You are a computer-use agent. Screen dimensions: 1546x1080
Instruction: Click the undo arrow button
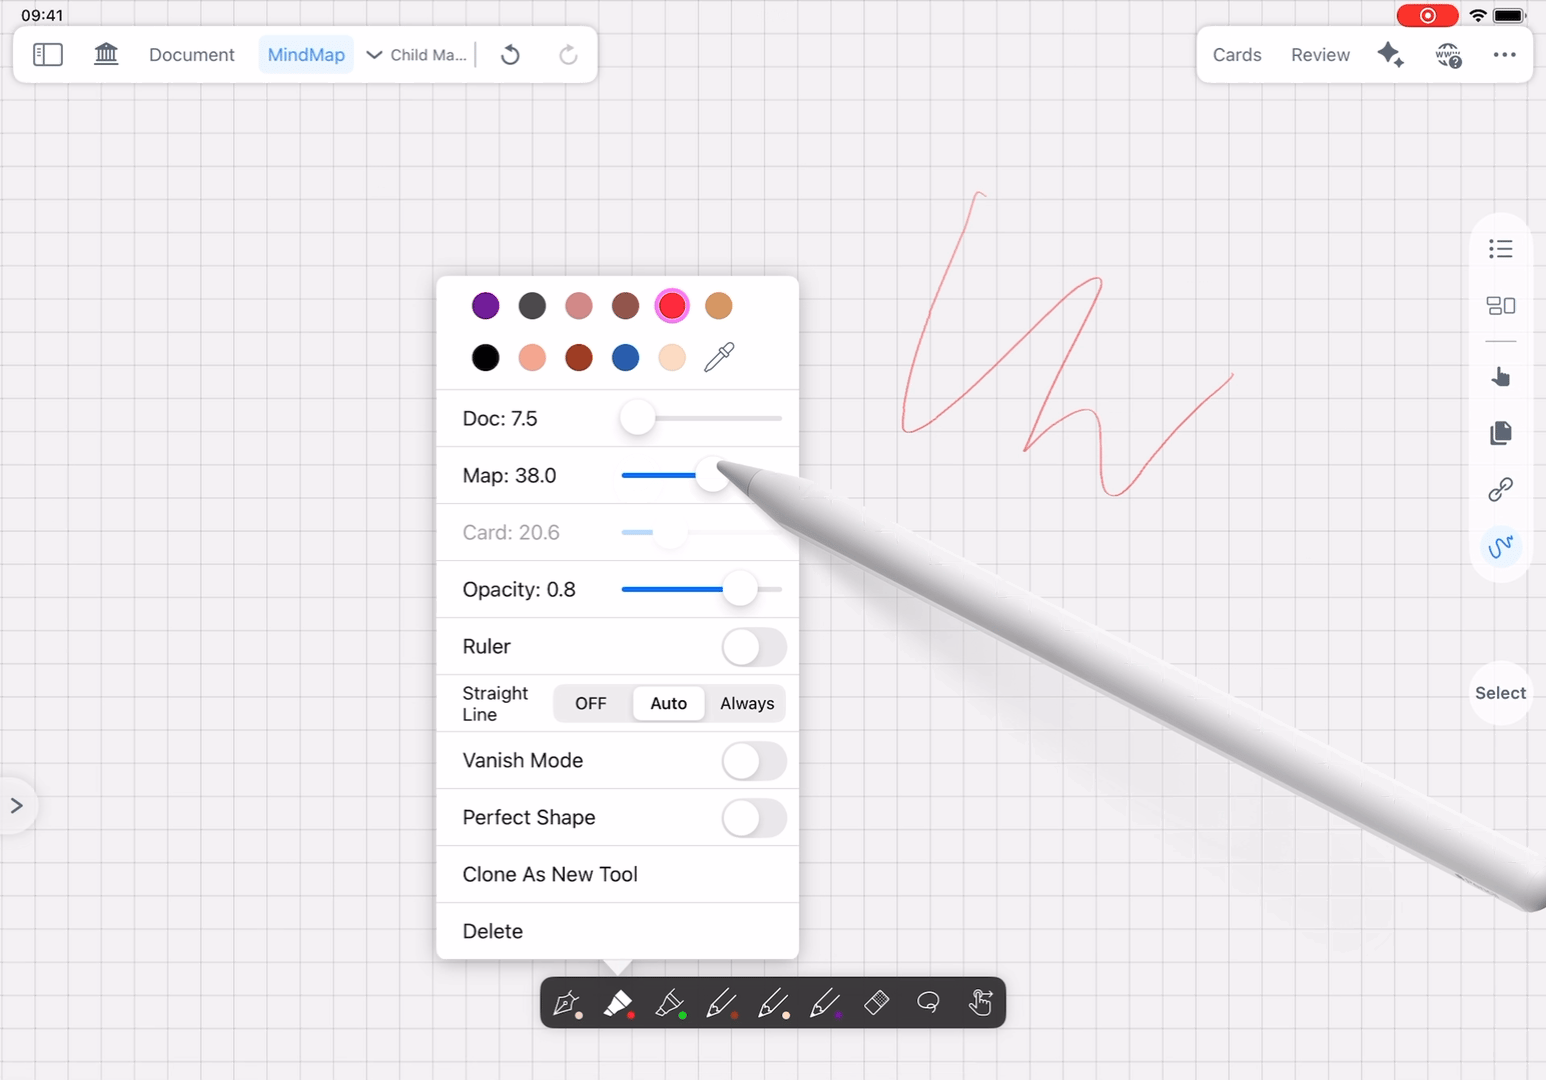coord(510,54)
